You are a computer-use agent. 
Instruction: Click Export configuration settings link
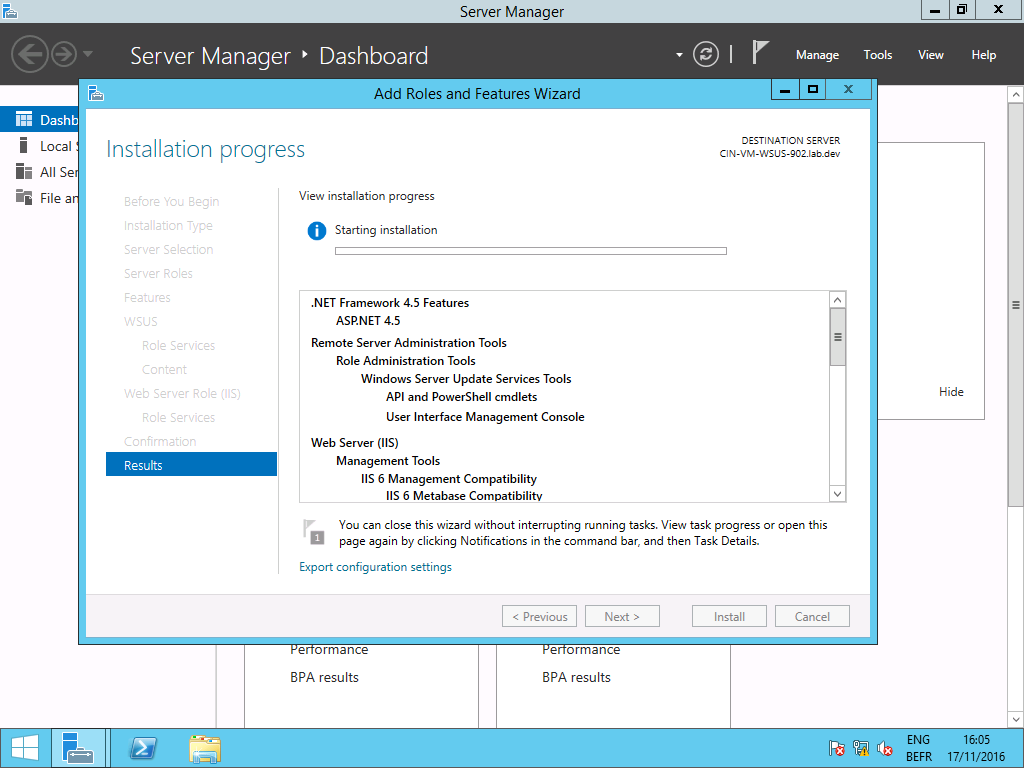(x=376, y=567)
